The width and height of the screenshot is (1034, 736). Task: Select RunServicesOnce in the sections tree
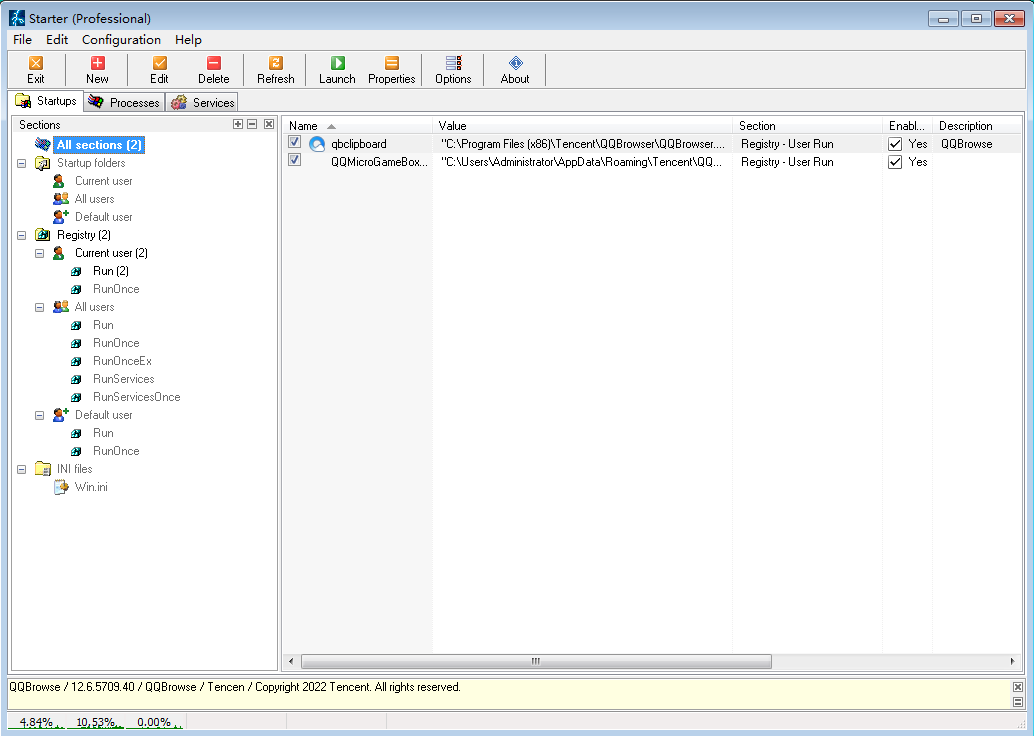tap(136, 397)
